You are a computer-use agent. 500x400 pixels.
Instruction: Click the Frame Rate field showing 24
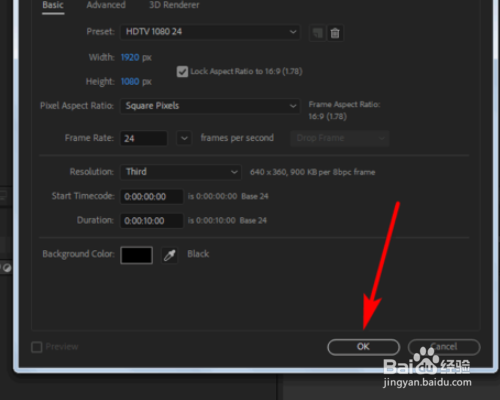click(x=144, y=138)
